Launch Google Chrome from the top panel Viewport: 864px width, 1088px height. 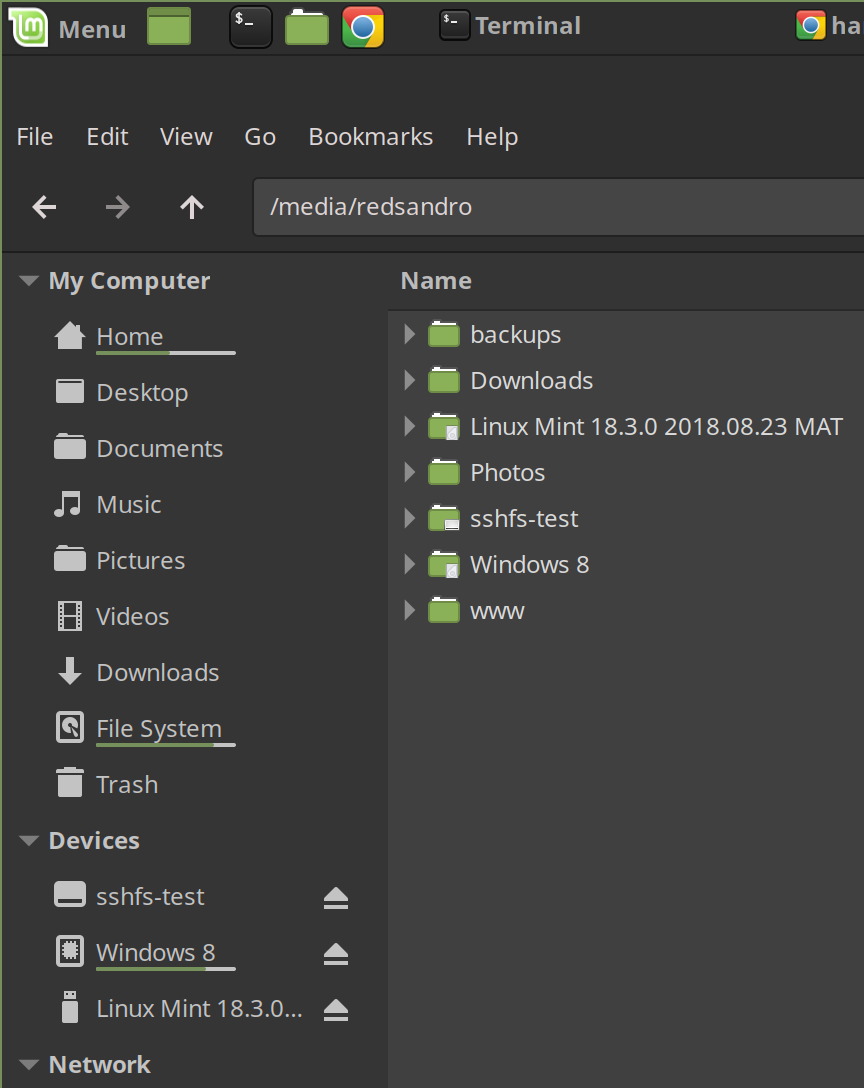point(362,27)
